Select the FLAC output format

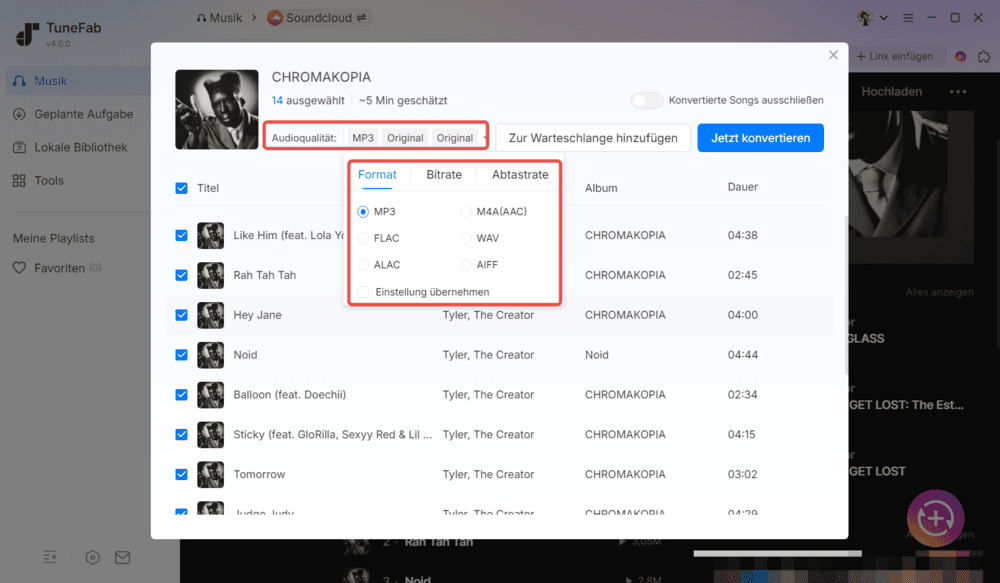pos(362,236)
